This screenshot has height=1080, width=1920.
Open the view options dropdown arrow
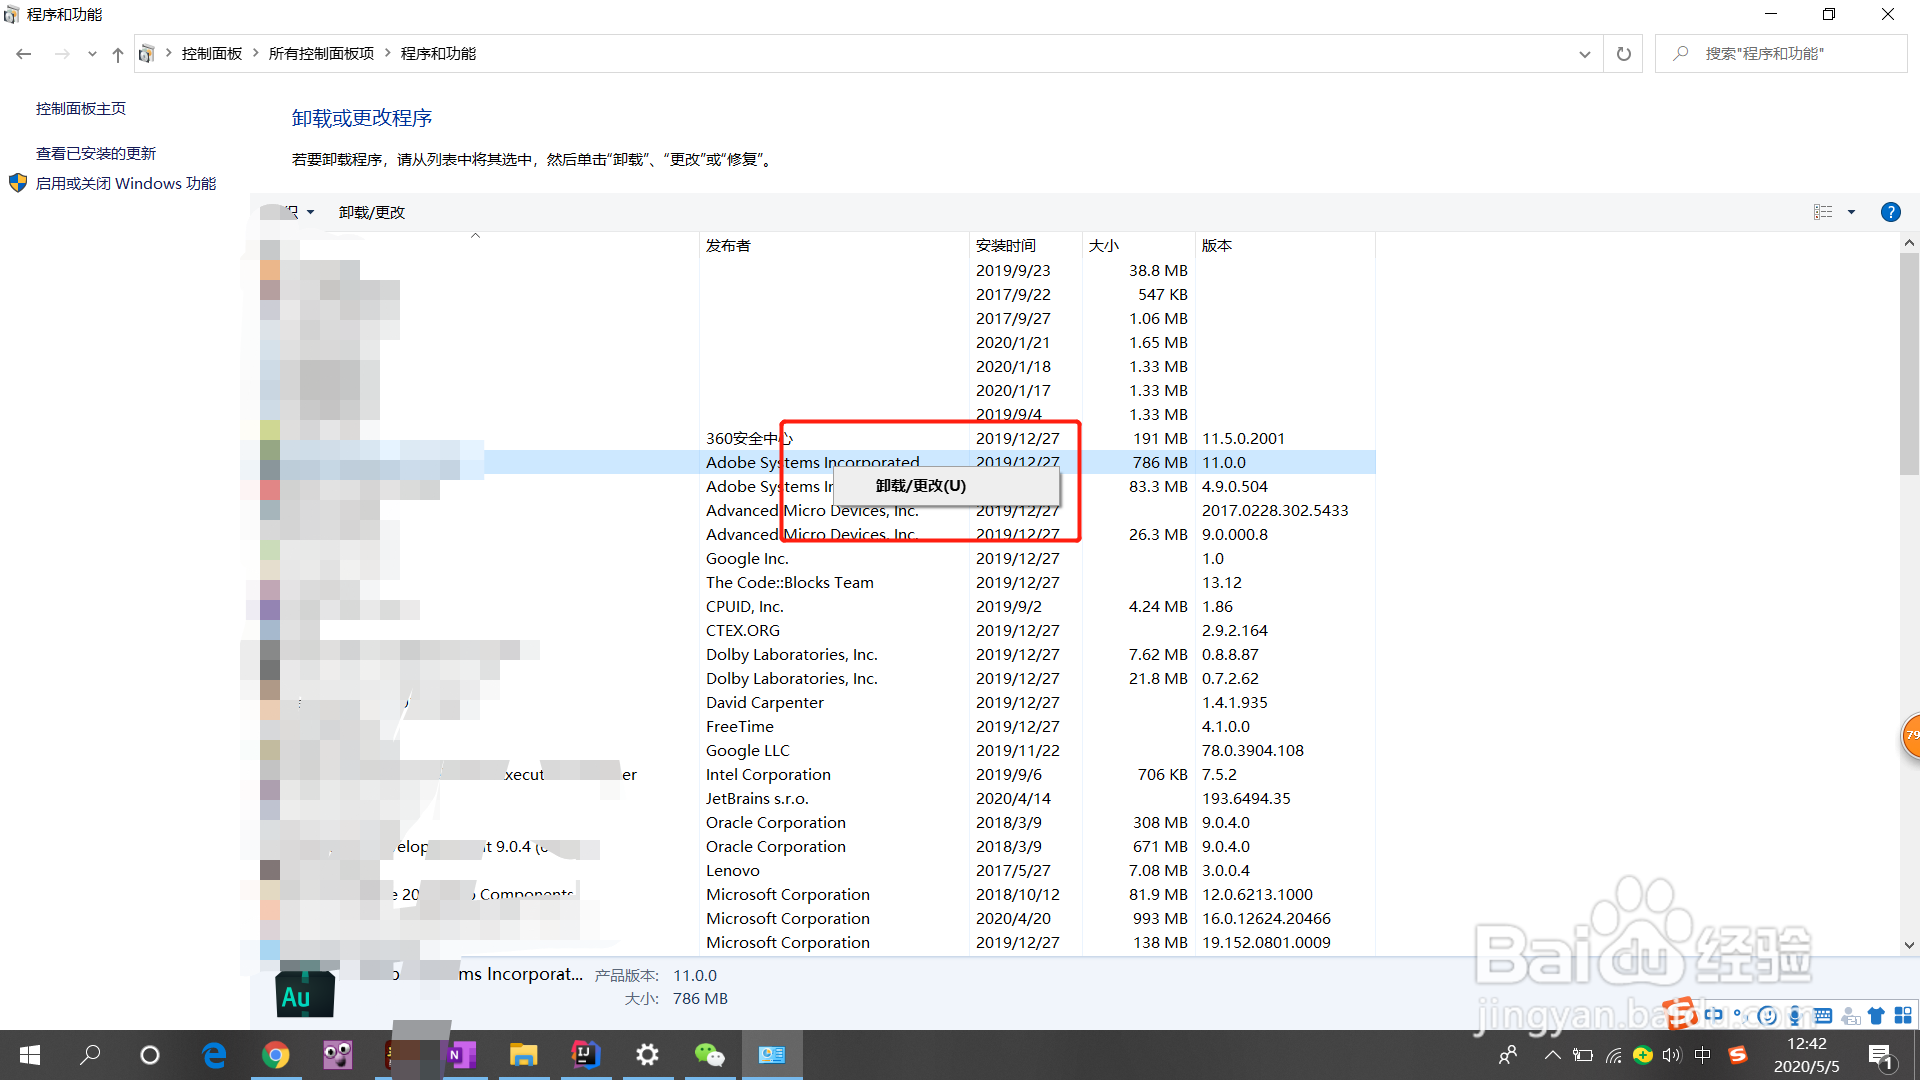(1851, 212)
